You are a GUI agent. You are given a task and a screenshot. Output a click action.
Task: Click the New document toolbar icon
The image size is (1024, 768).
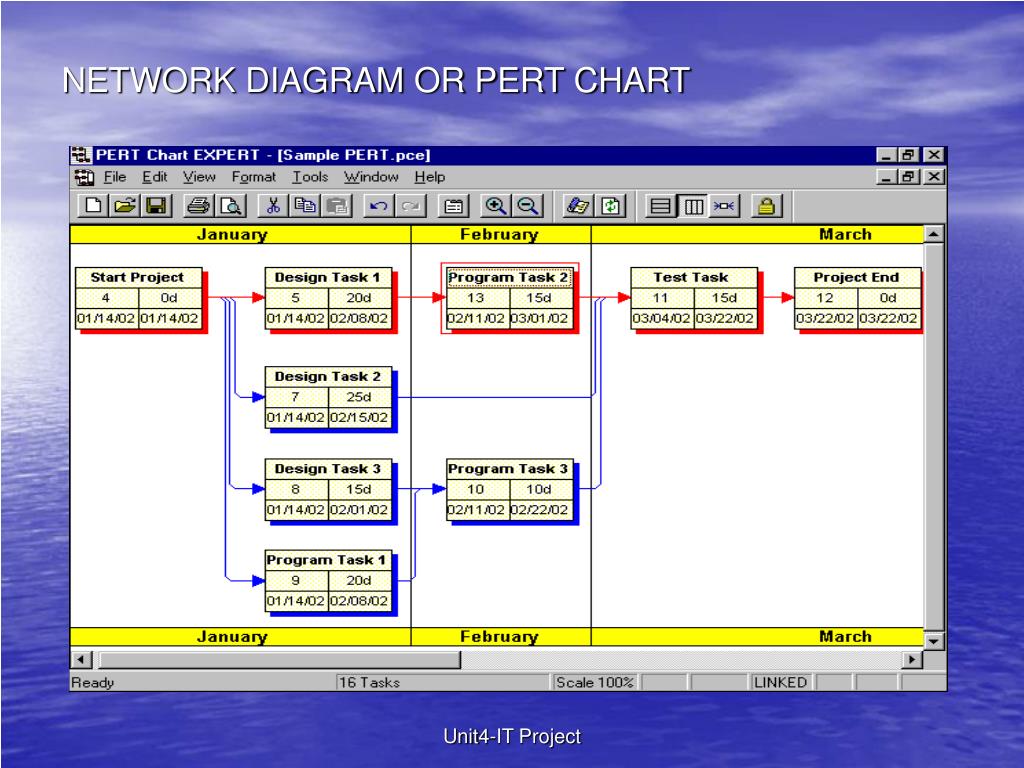(93, 206)
